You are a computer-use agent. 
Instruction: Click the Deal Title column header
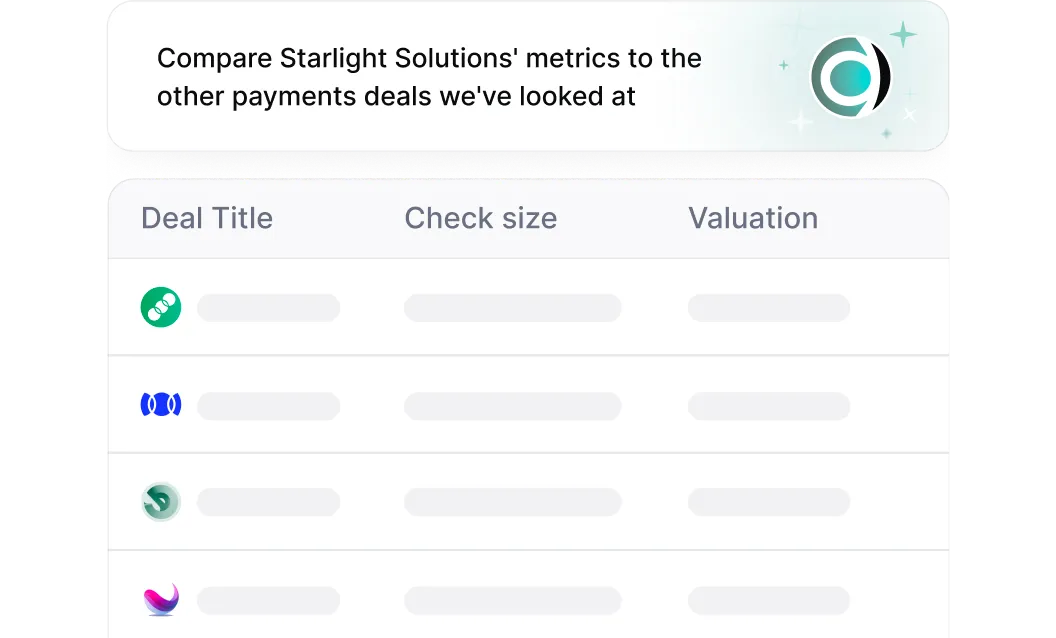pos(207,218)
